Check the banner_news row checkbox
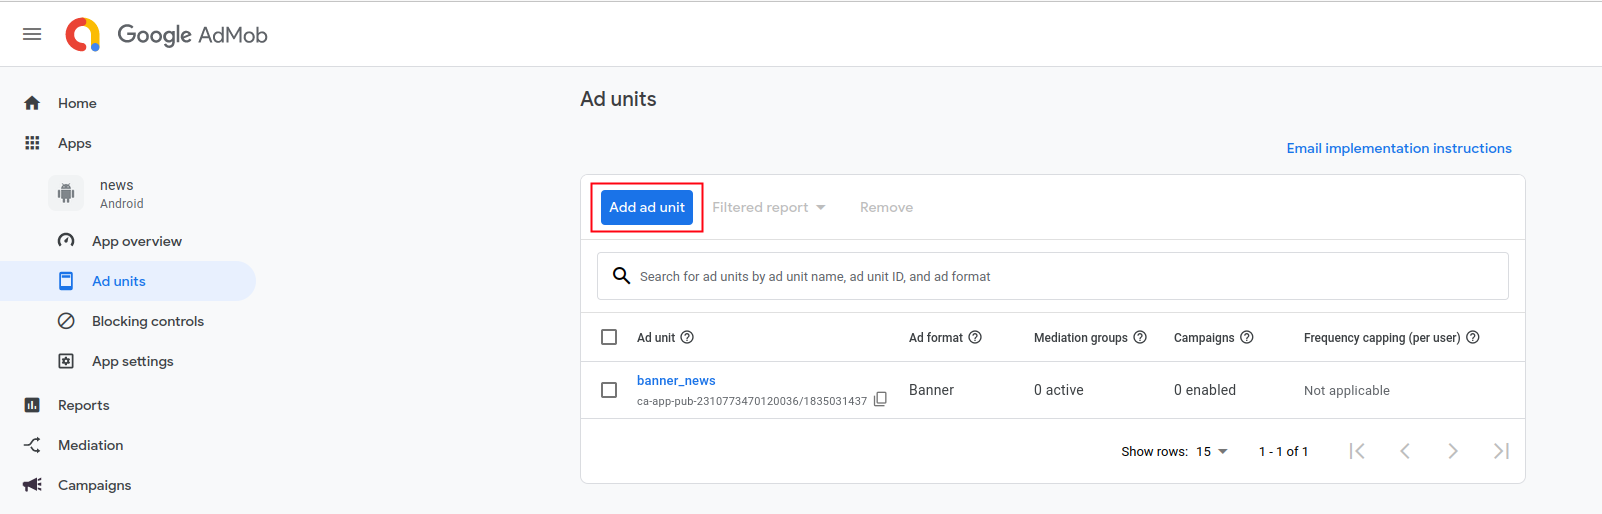 coord(609,390)
